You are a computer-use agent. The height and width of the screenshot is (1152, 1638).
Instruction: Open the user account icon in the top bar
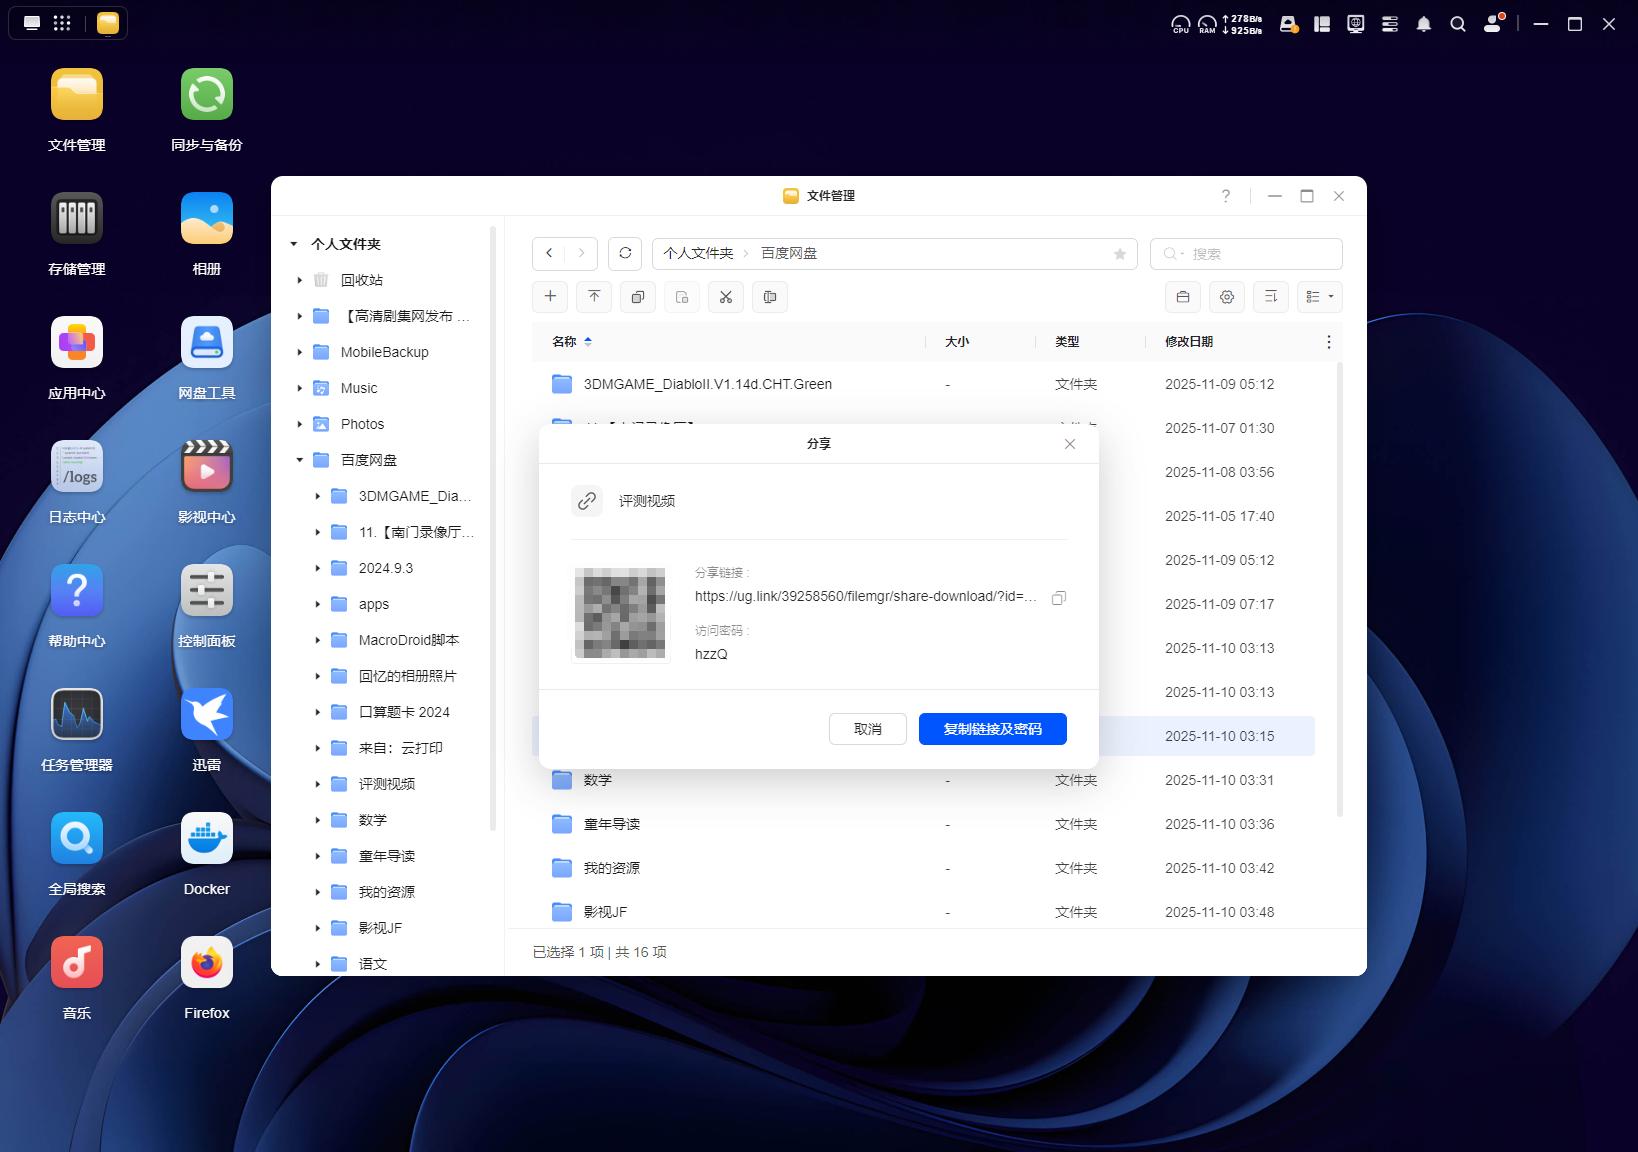[1493, 23]
